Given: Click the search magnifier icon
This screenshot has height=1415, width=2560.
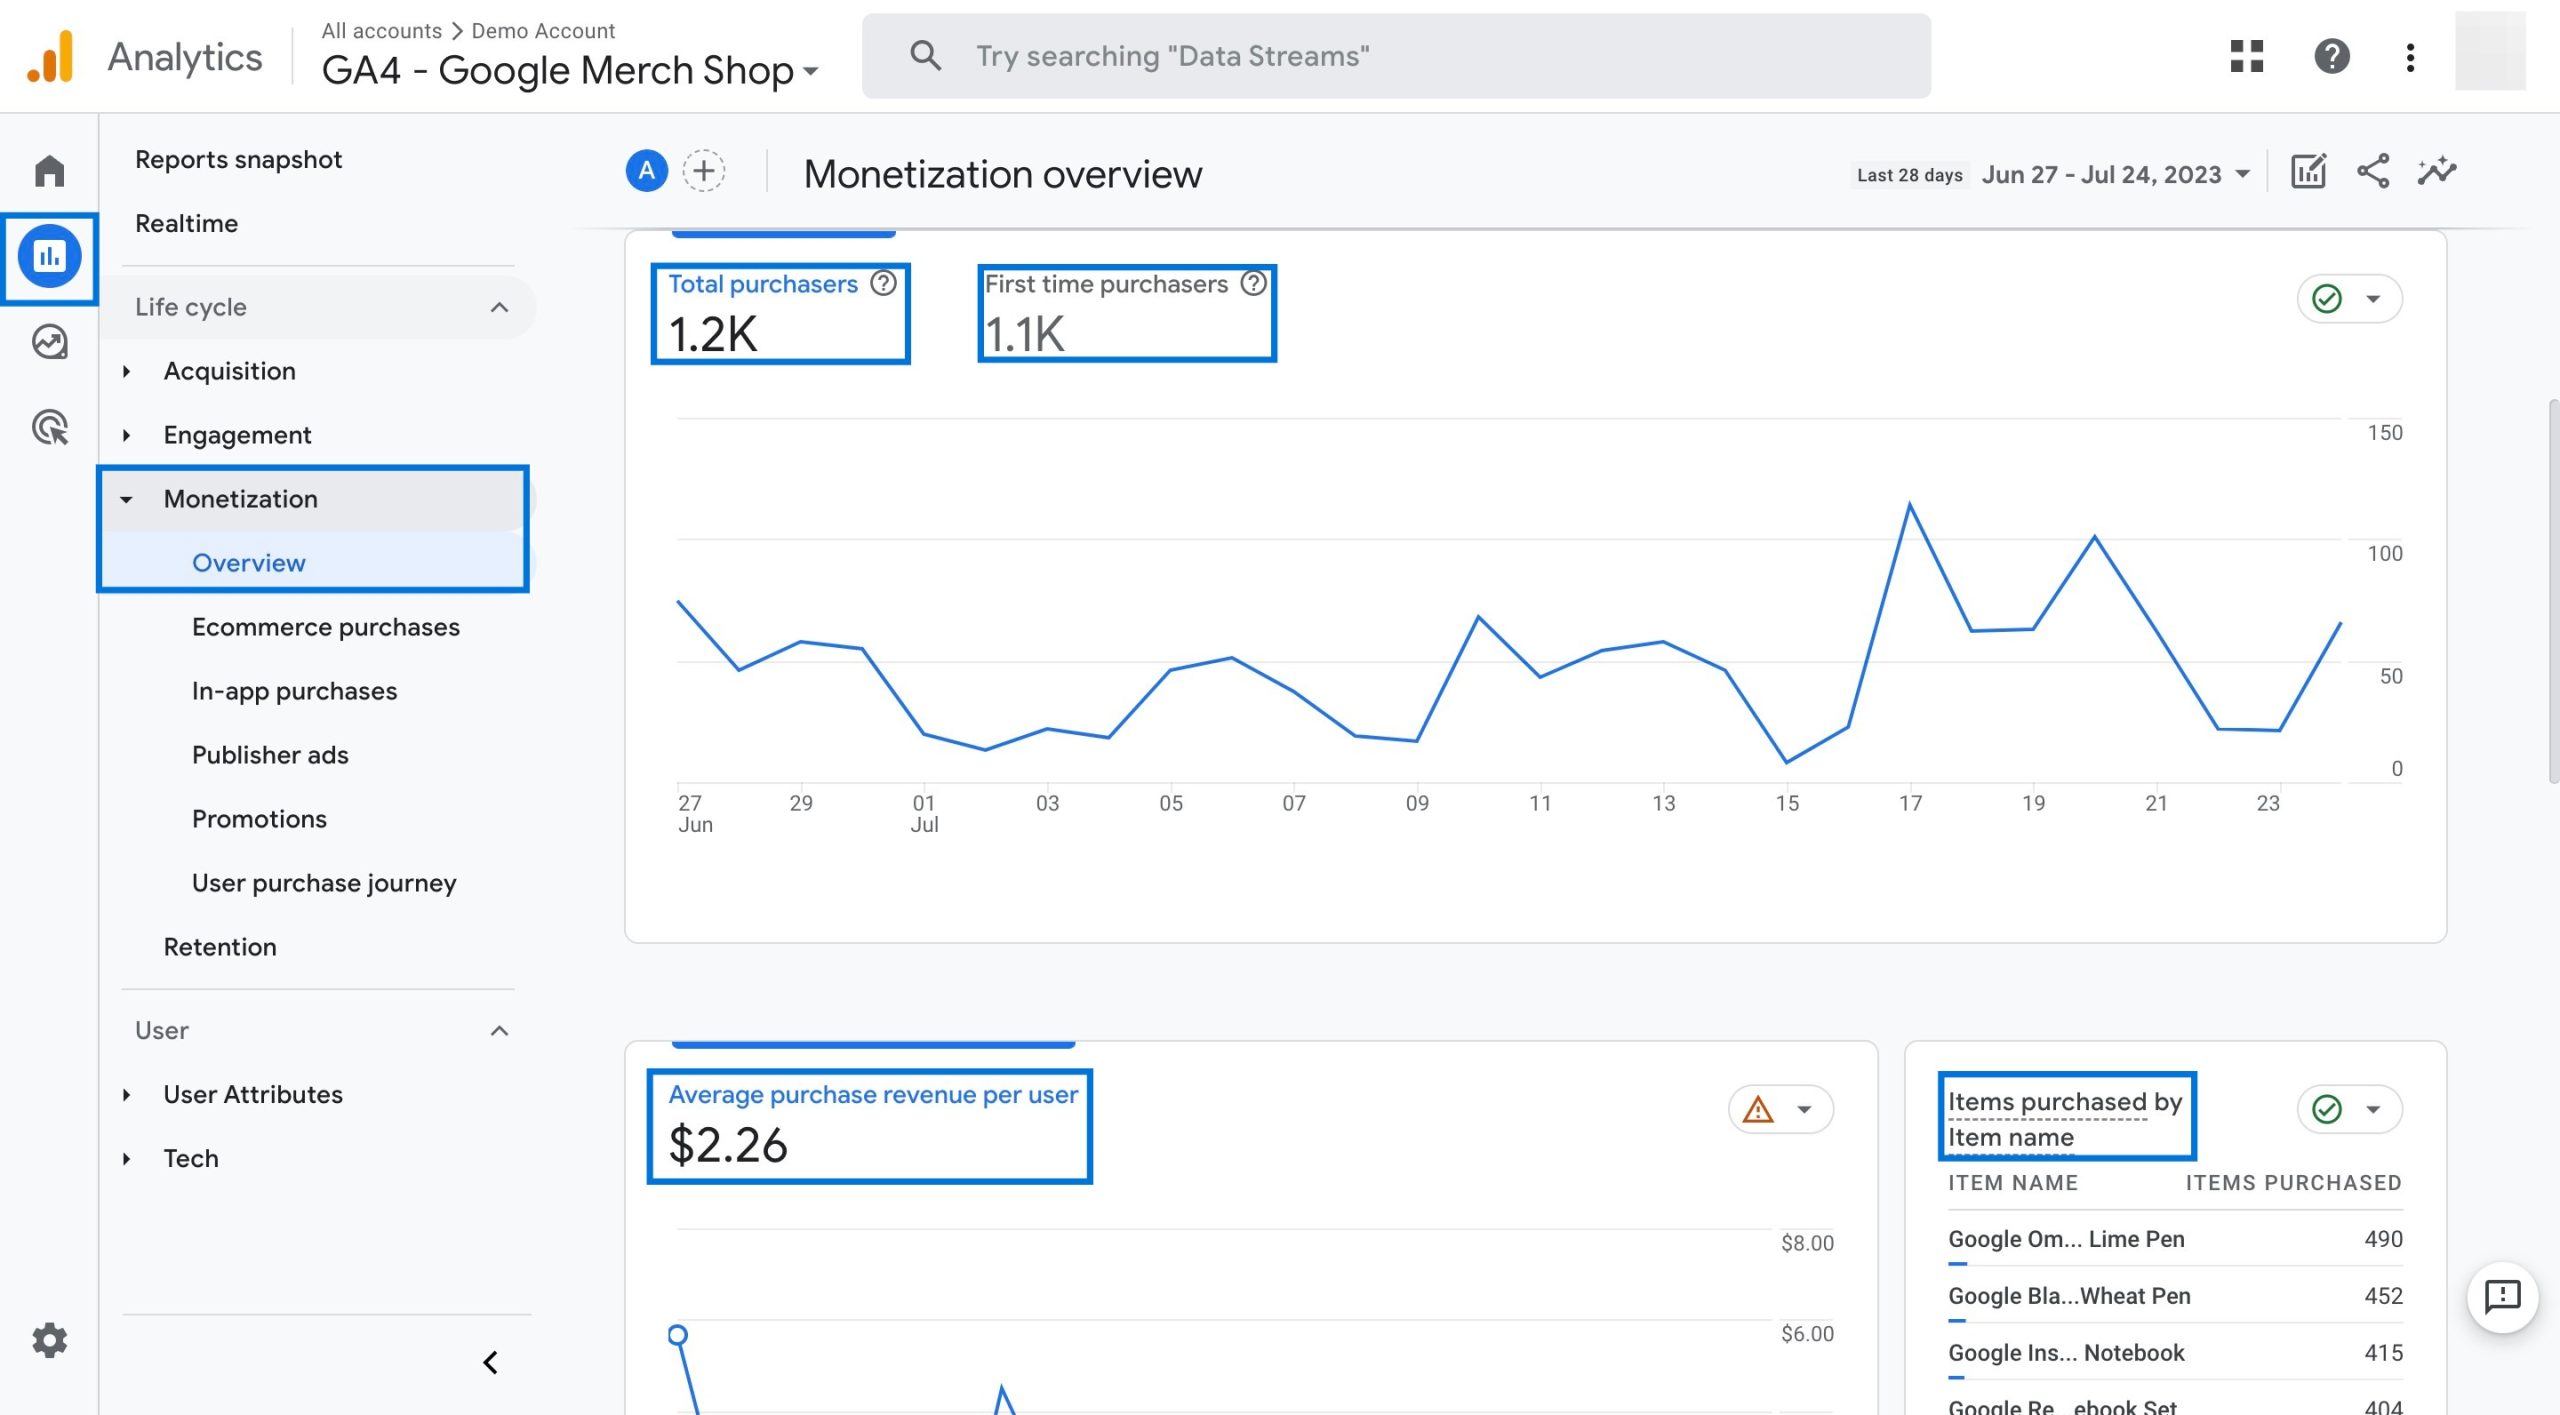Looking at the screenshot, I should click(925, 56).
